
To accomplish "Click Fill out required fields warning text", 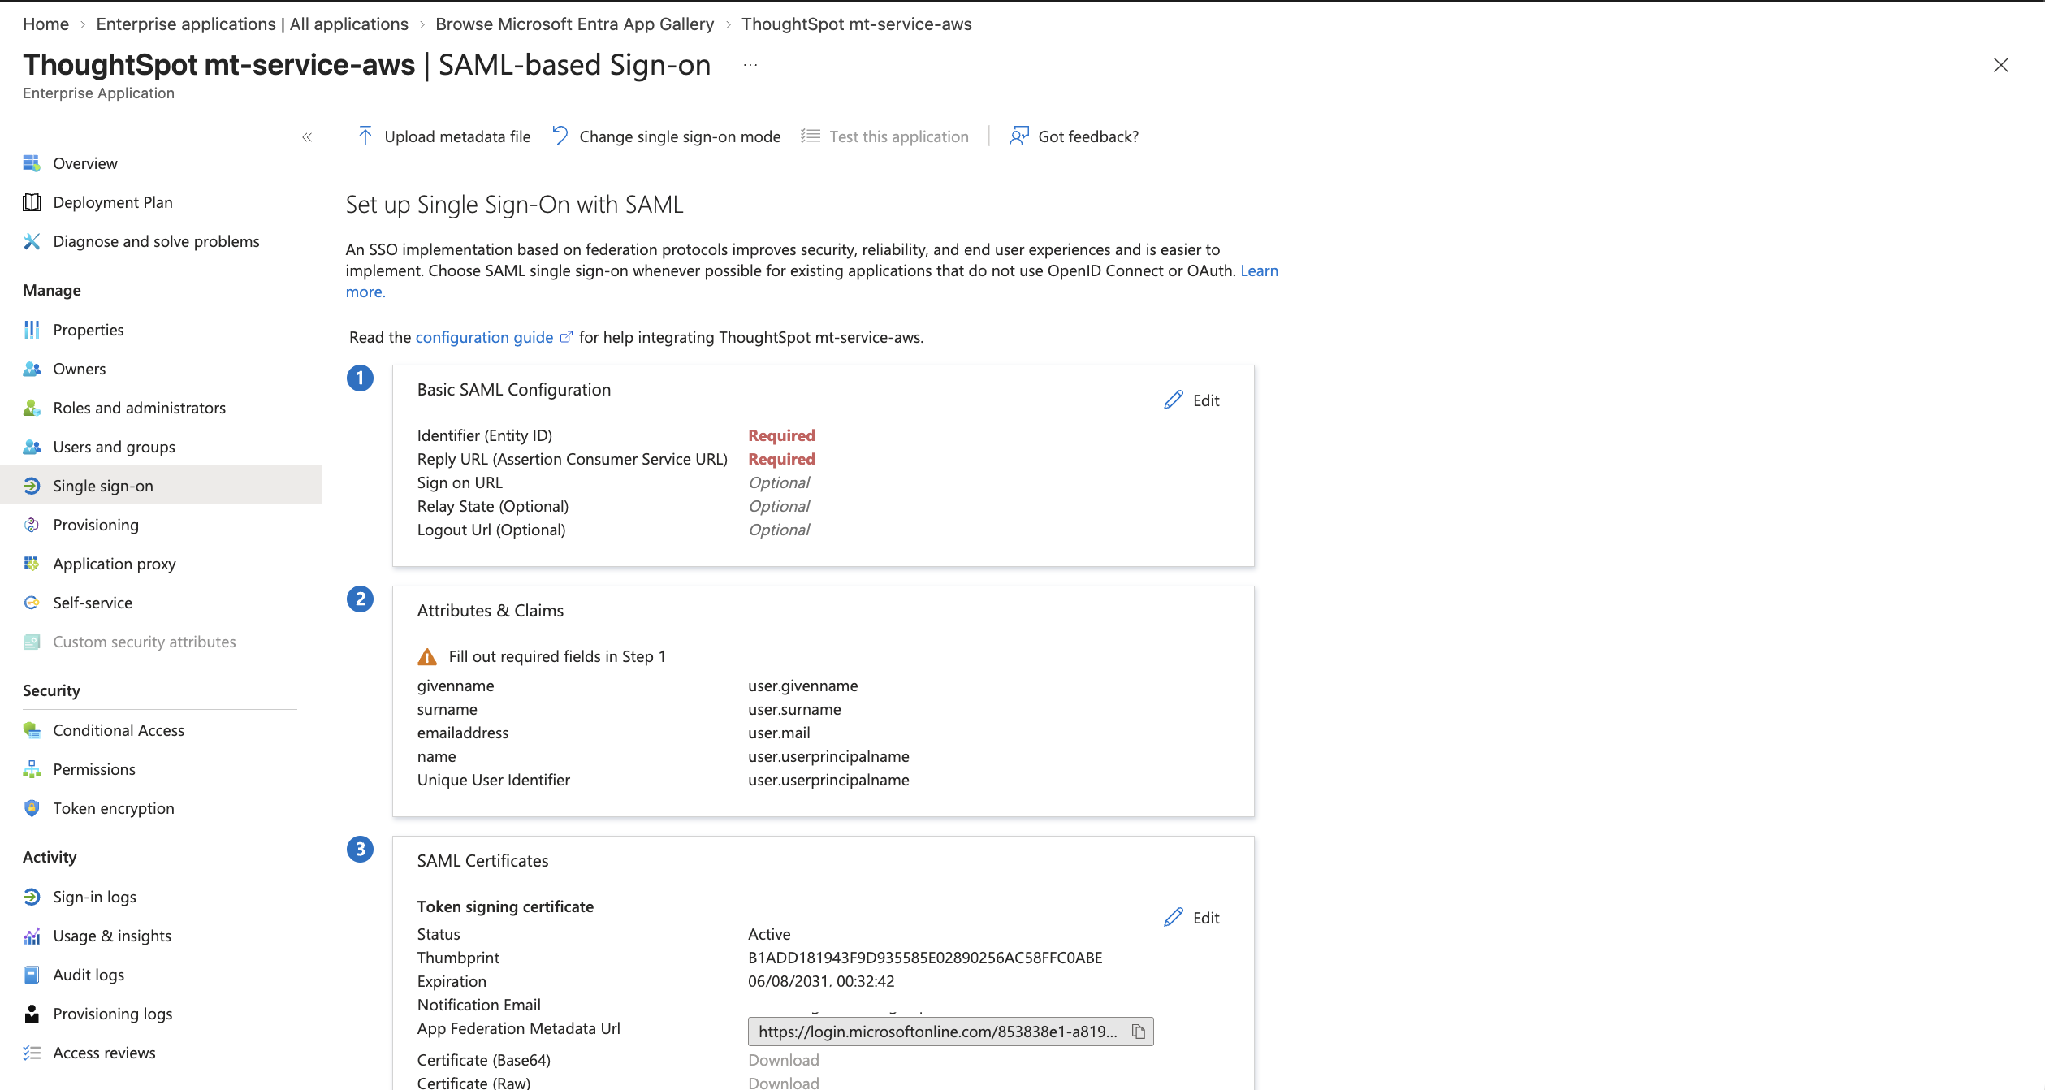I will tap(557, 656).
